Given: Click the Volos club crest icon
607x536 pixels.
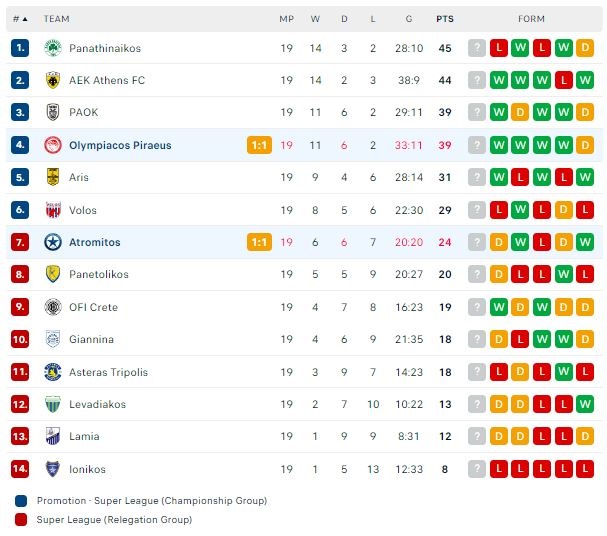Looking at the screenshot, I should 53,210.
